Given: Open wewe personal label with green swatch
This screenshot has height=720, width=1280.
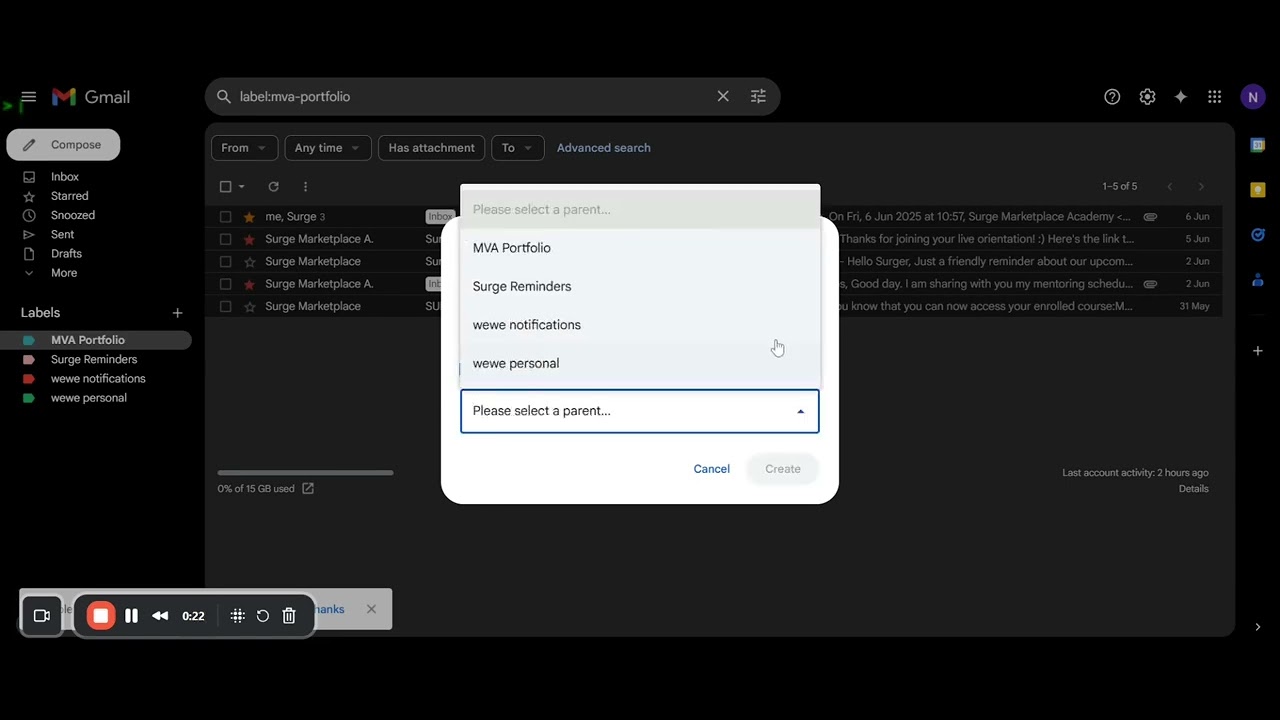Looking at the screenshot, I should [89, 398].
